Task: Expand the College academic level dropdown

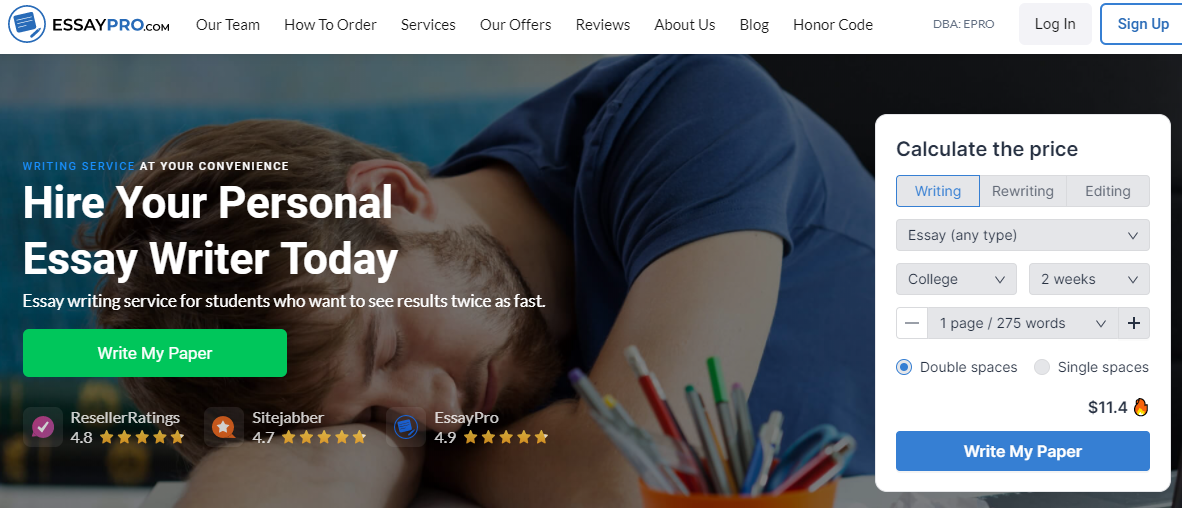Action: tap(956, 279)
